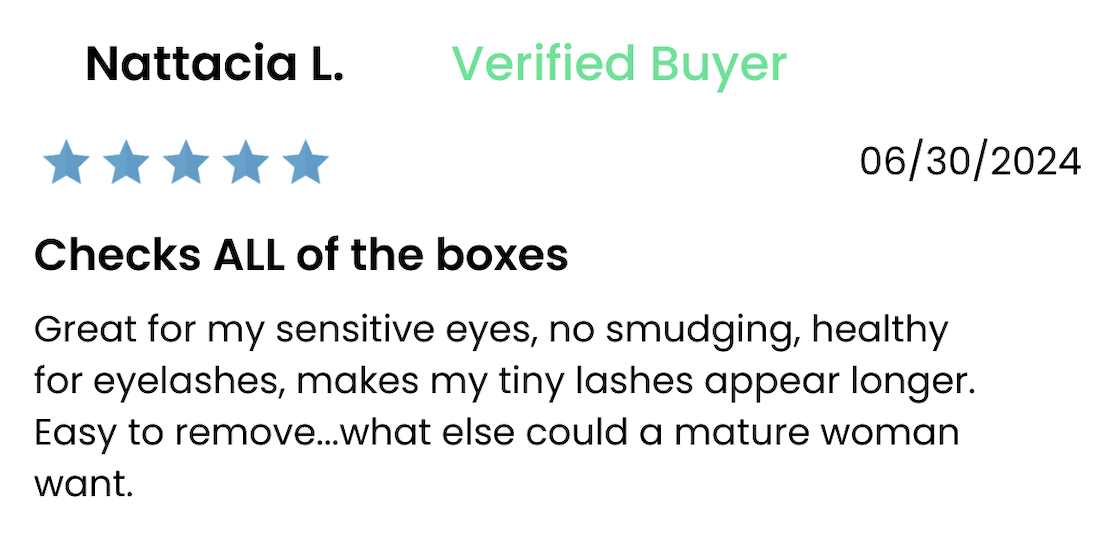Click the third star in the rating
Viewport: 1106px width, 538px height.
coord(186,162)
